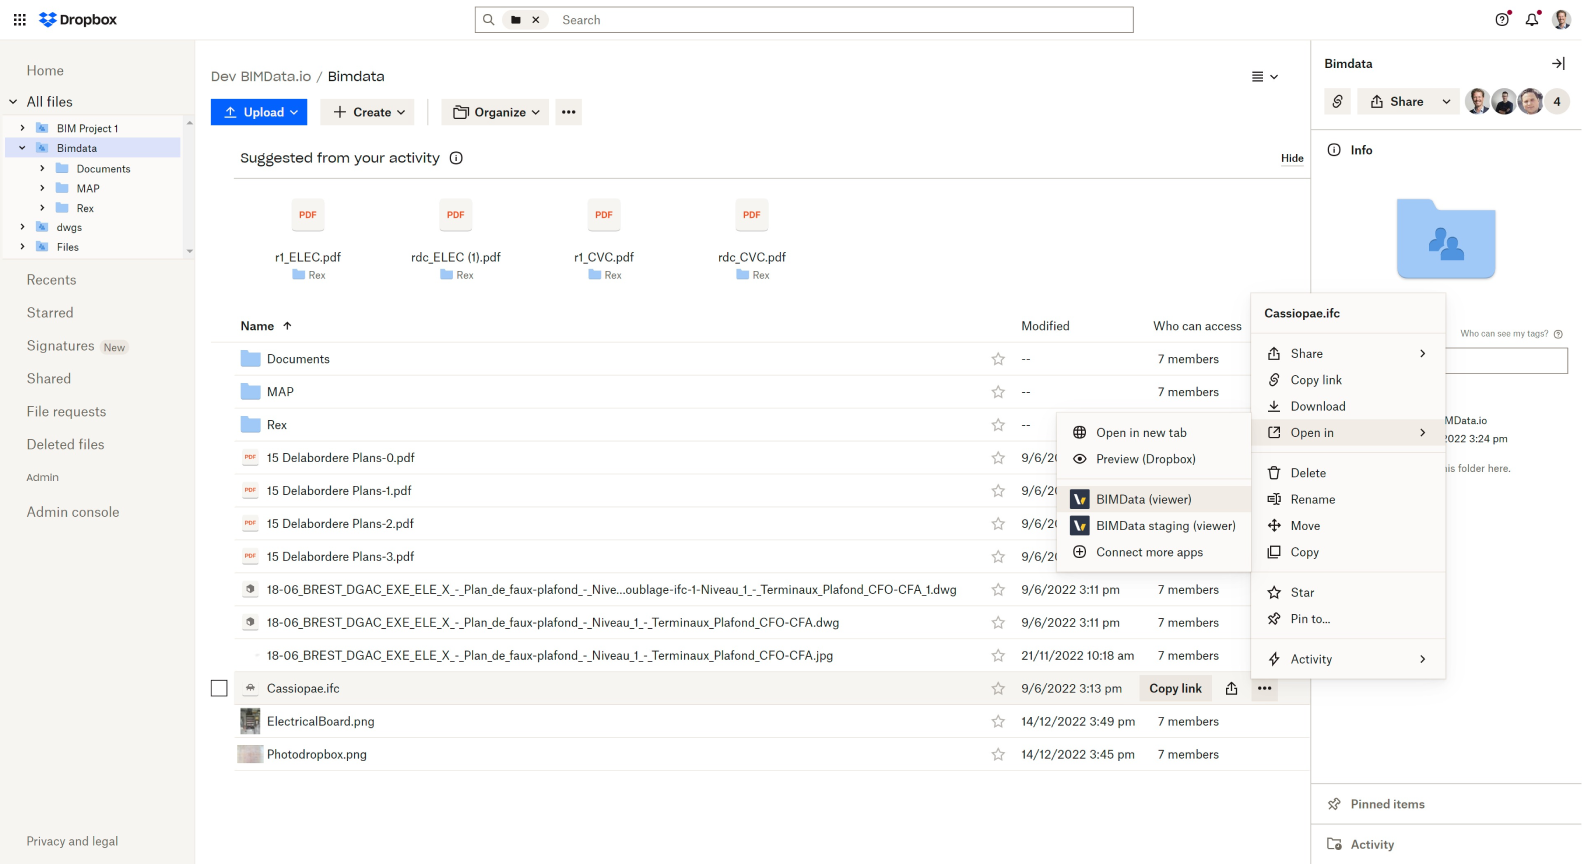This screenshot has height=864, width=1582.
Task: Click the help question mark icon
Action: (x=1501, y=20)
